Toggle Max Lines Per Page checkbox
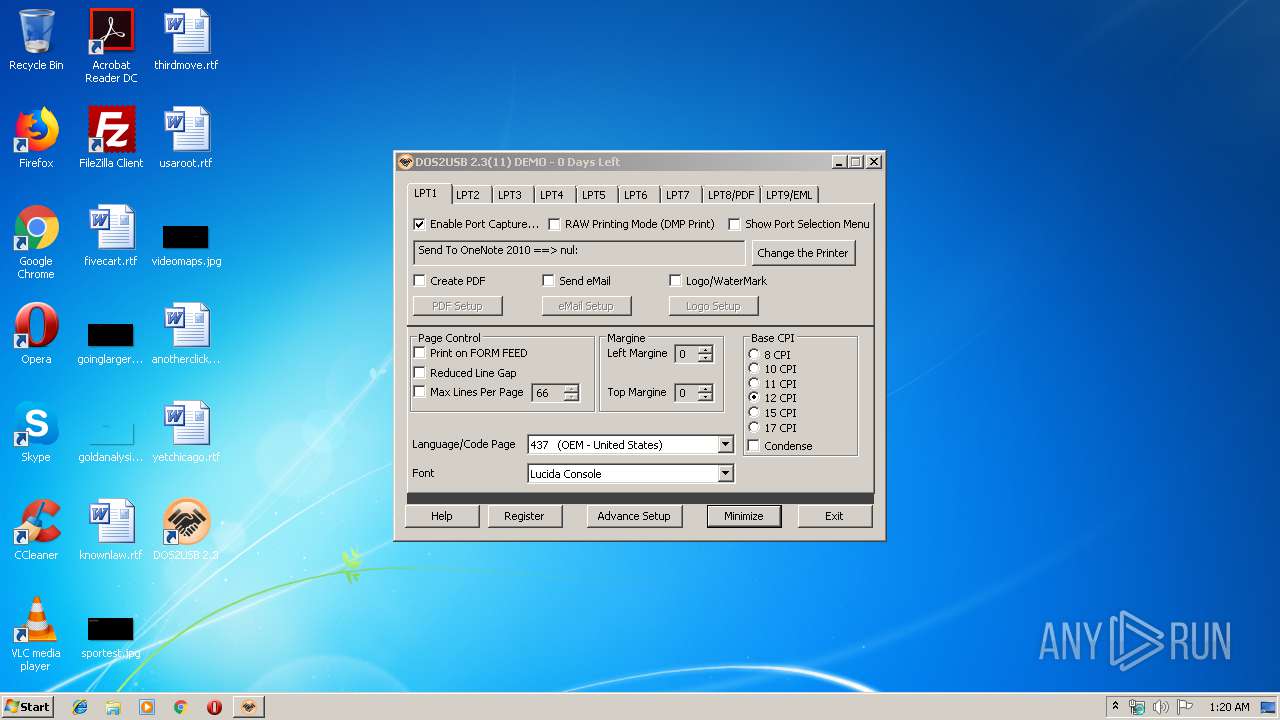Screen dimensions: 1280x720 pos(419,392)
